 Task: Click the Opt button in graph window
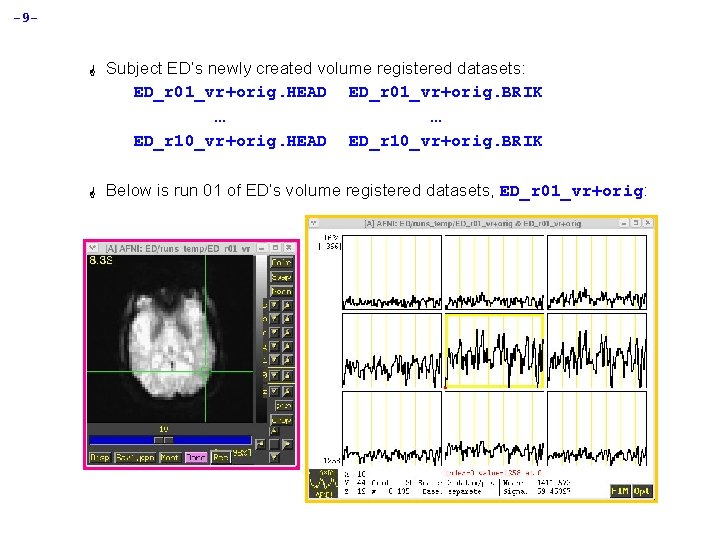pos(641,491)
